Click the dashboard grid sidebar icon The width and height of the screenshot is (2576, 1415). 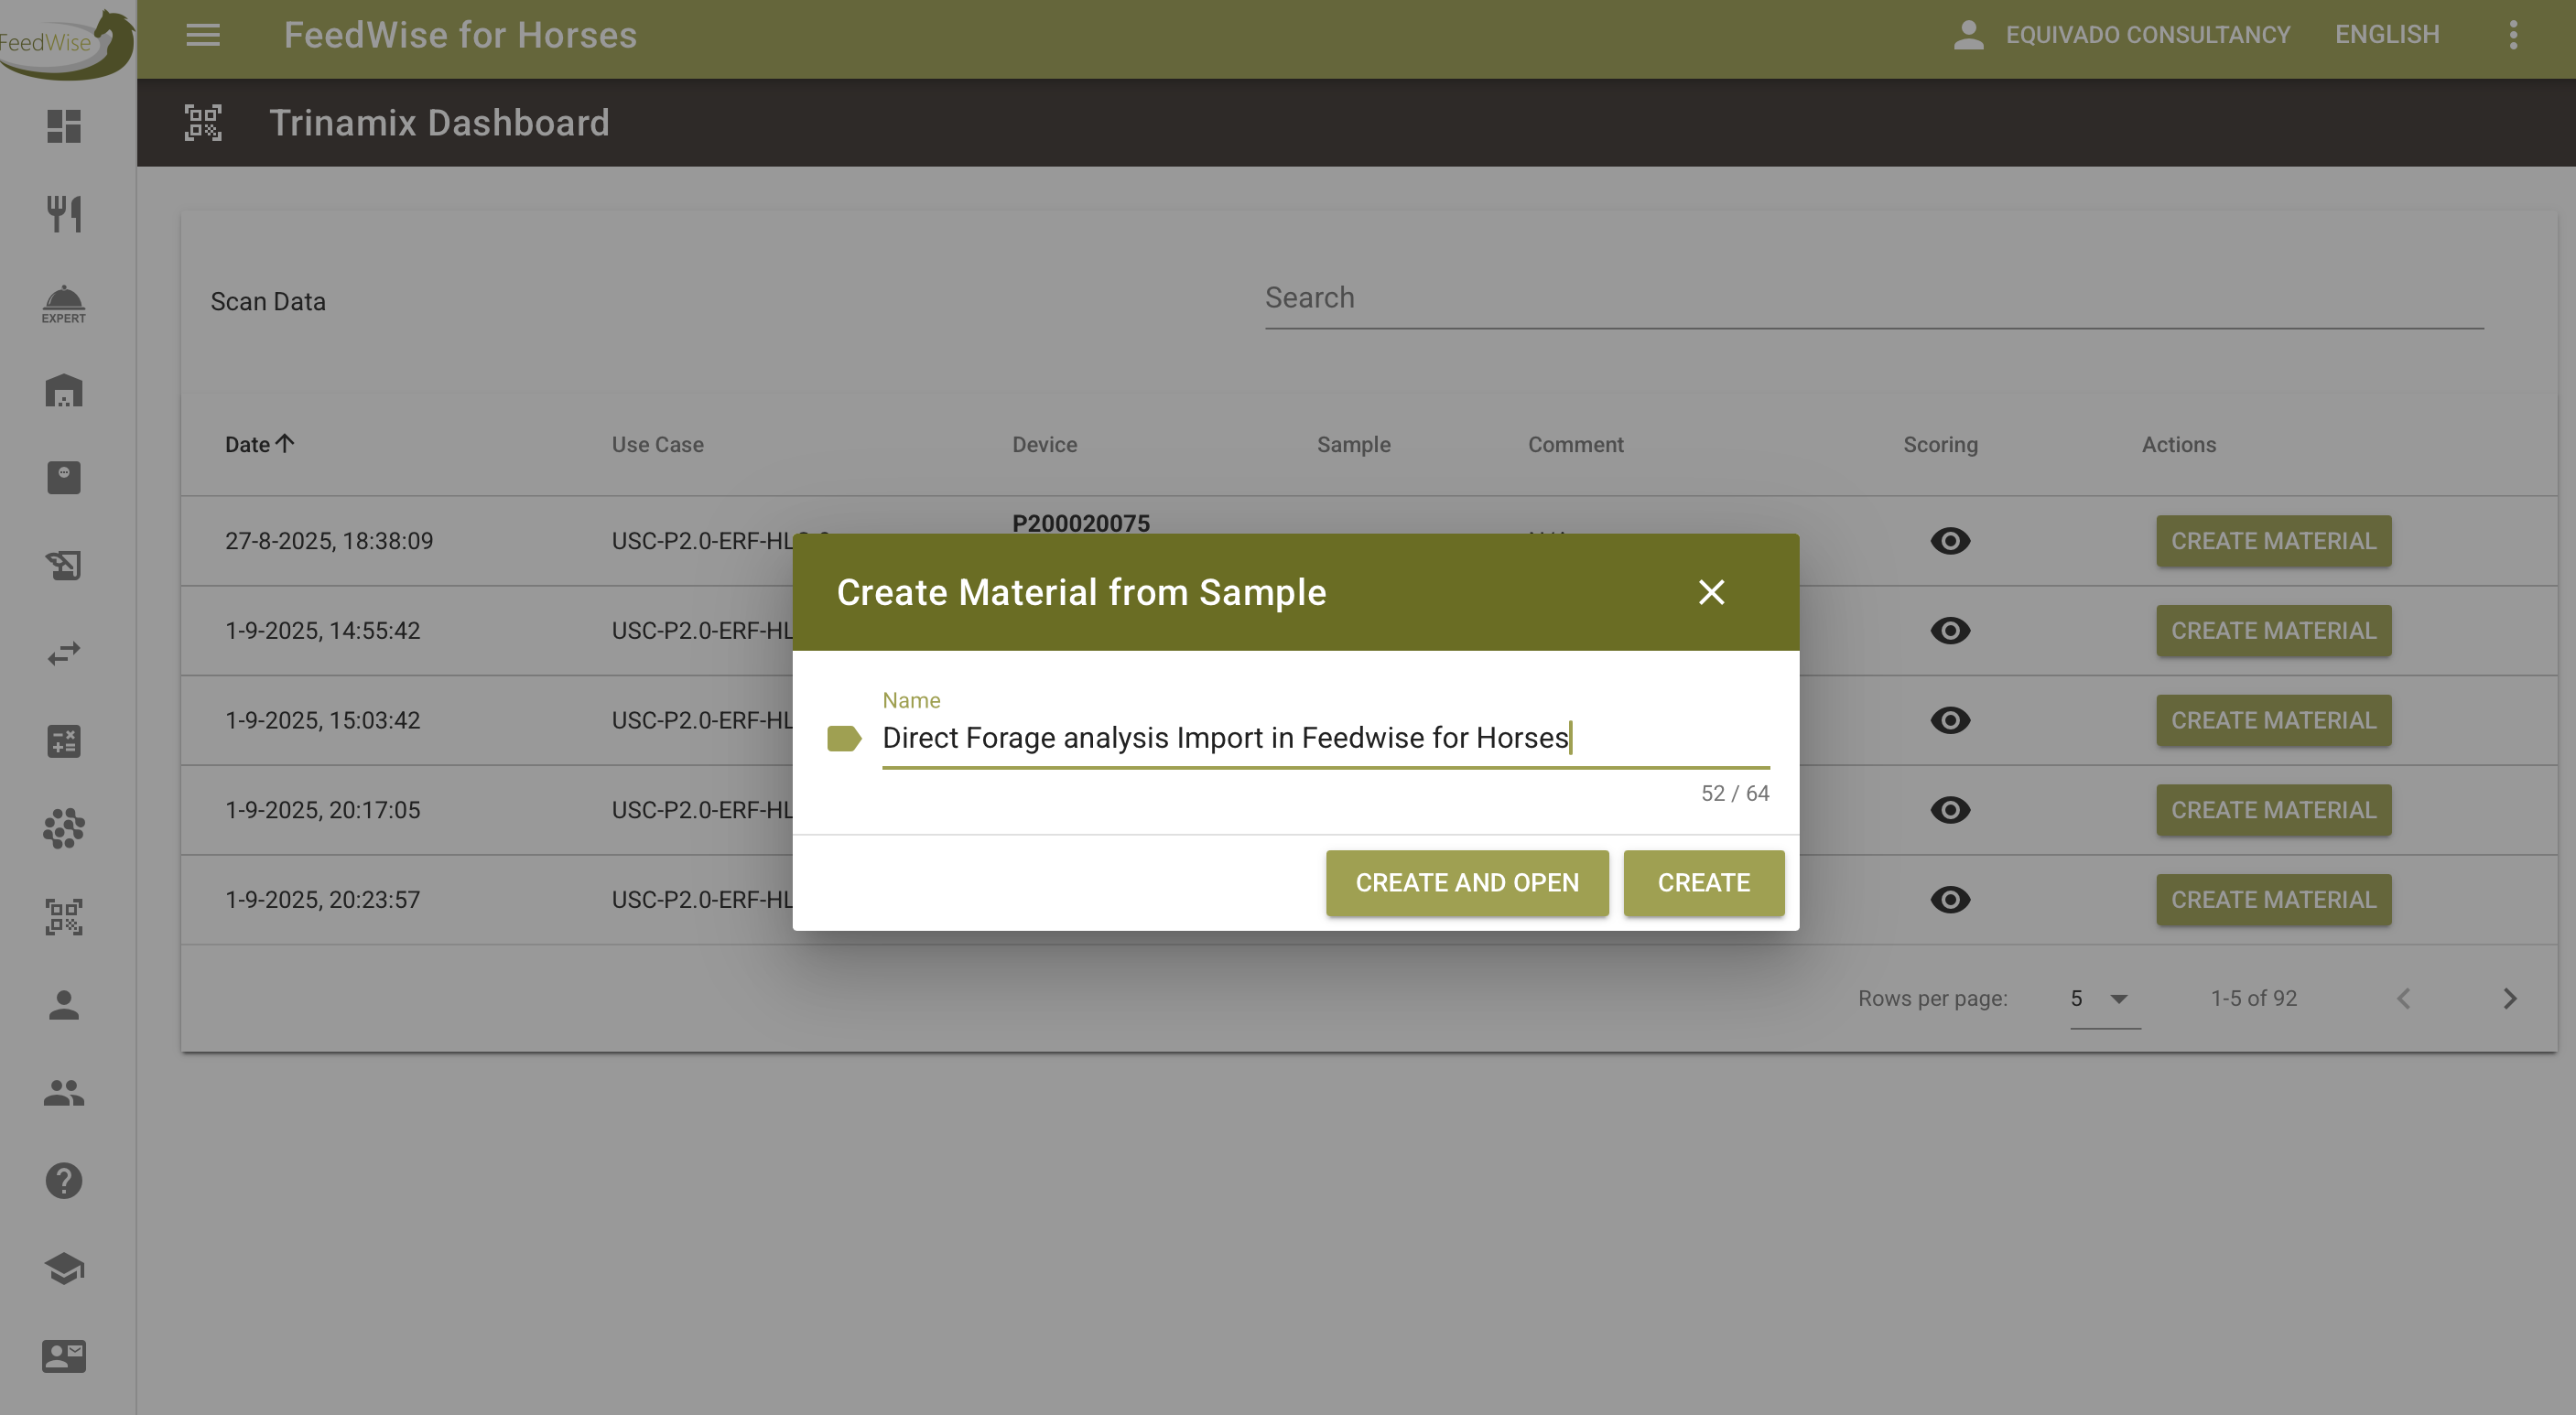click(64, 126)
